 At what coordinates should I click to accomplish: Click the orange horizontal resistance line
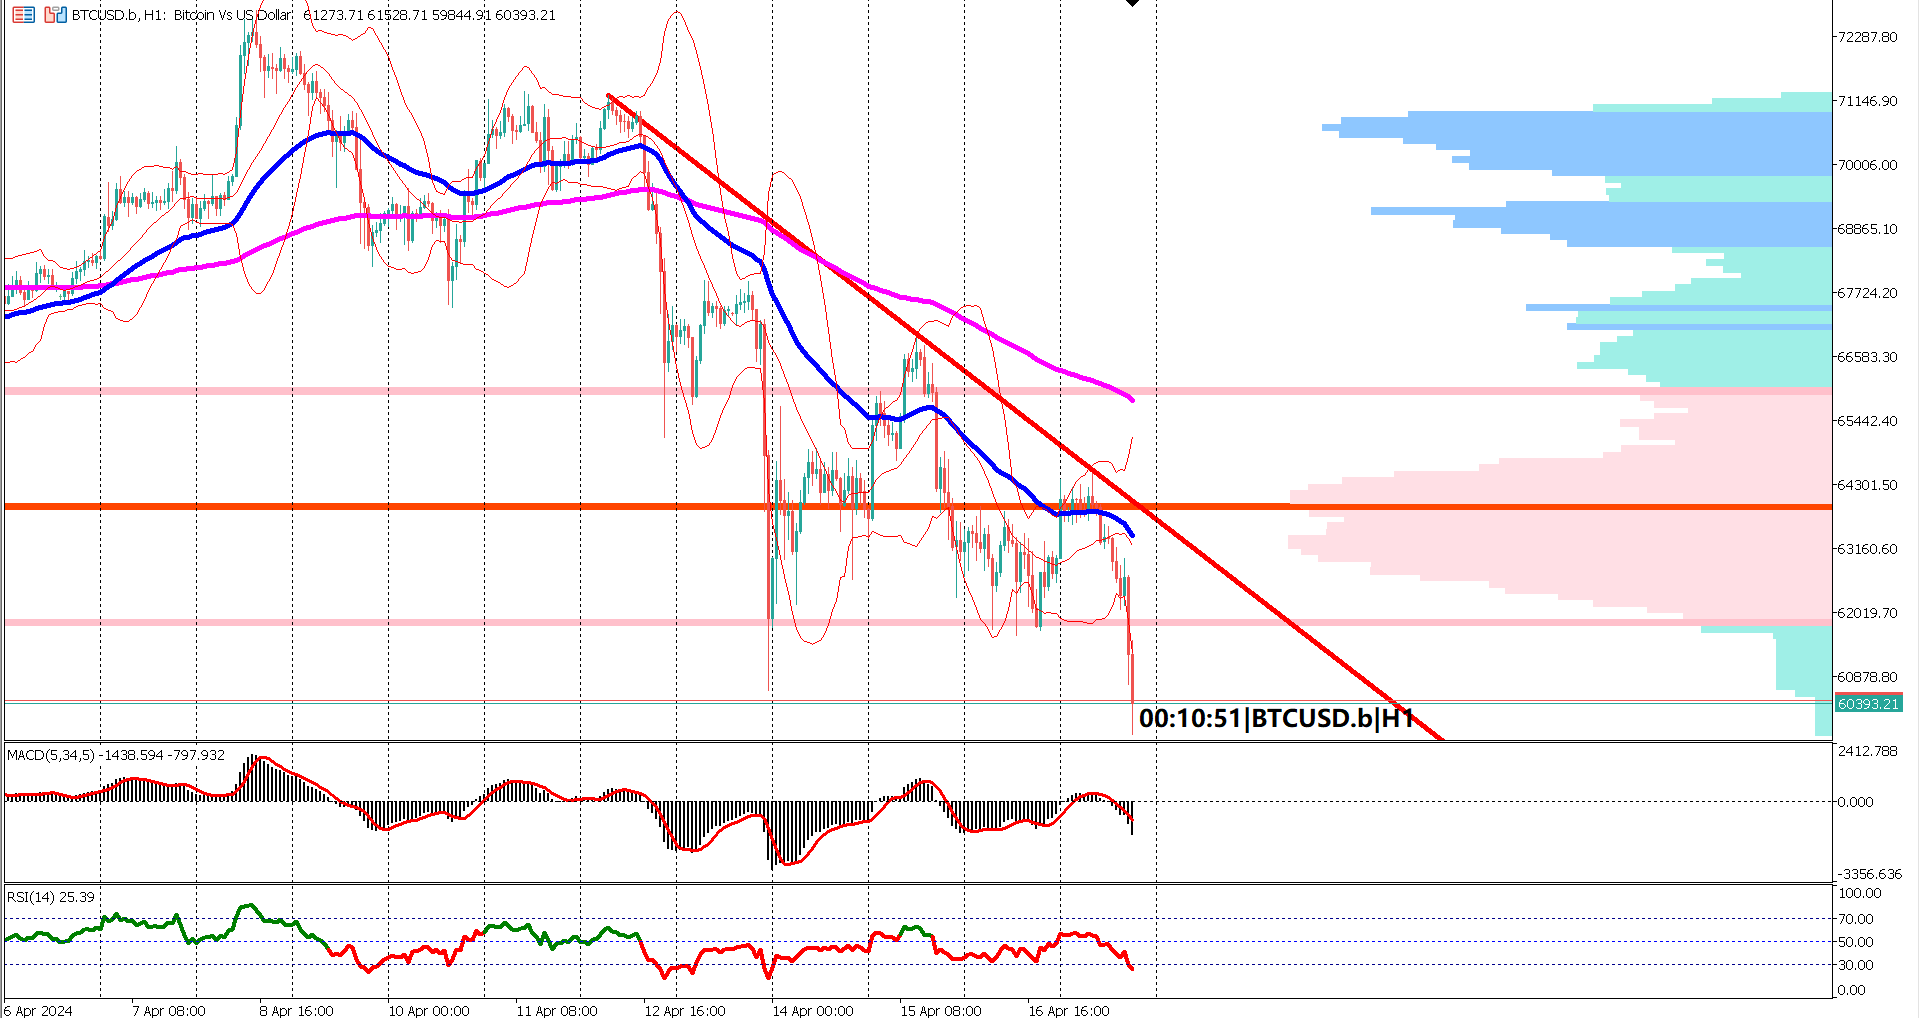[400, 507]
